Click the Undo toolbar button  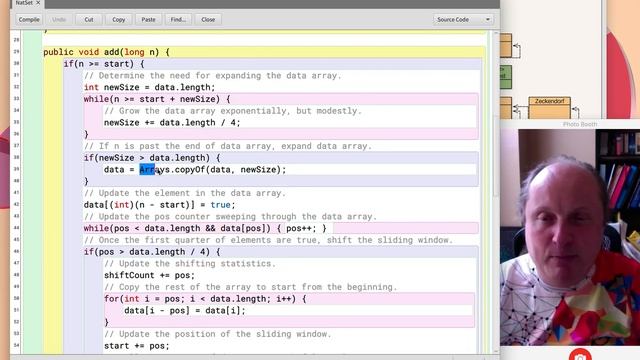pos(59,19)
